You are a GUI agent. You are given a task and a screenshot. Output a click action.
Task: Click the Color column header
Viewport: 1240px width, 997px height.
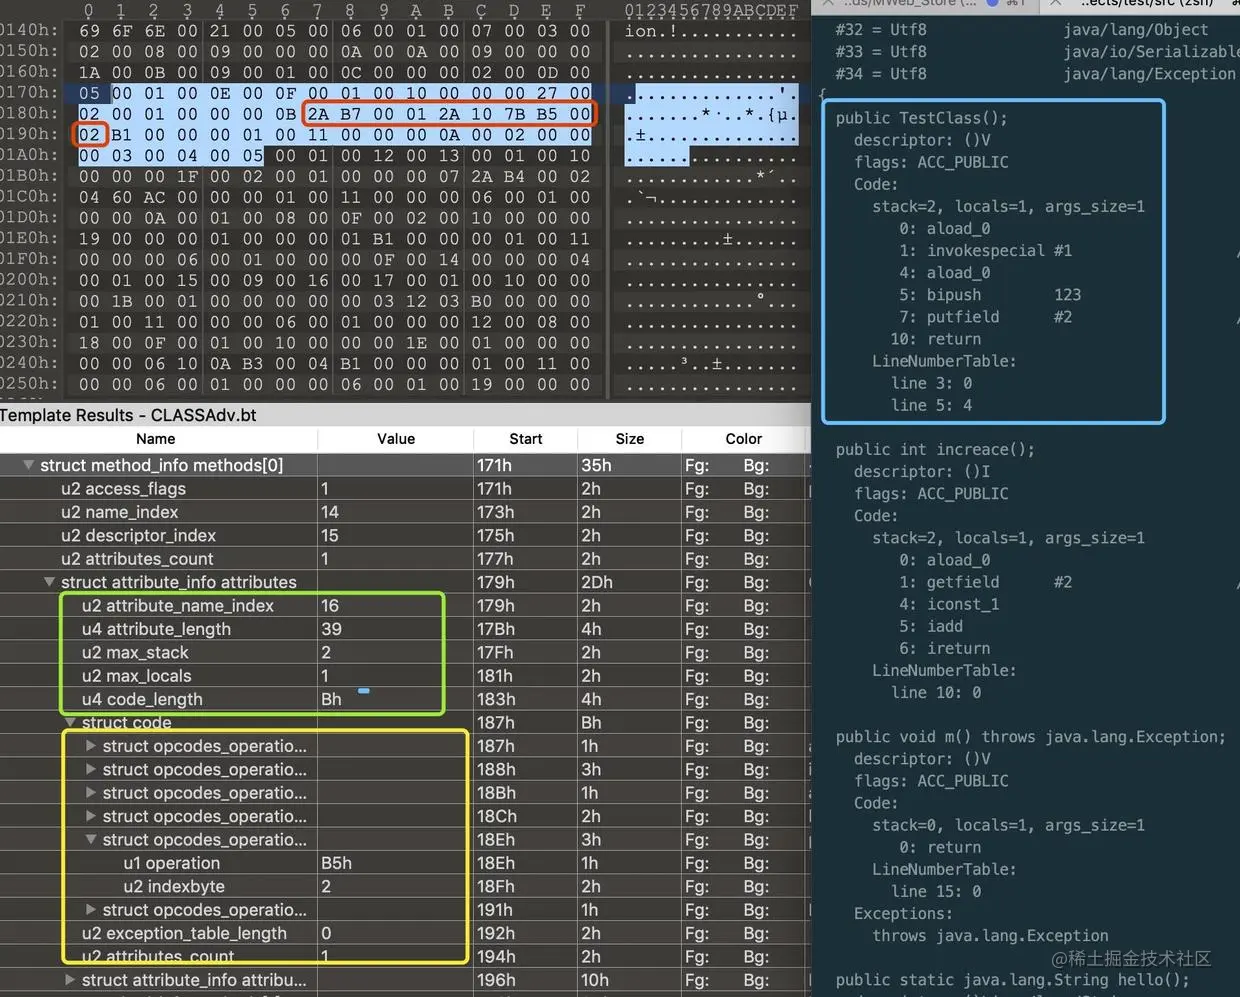tap(744, 439)
